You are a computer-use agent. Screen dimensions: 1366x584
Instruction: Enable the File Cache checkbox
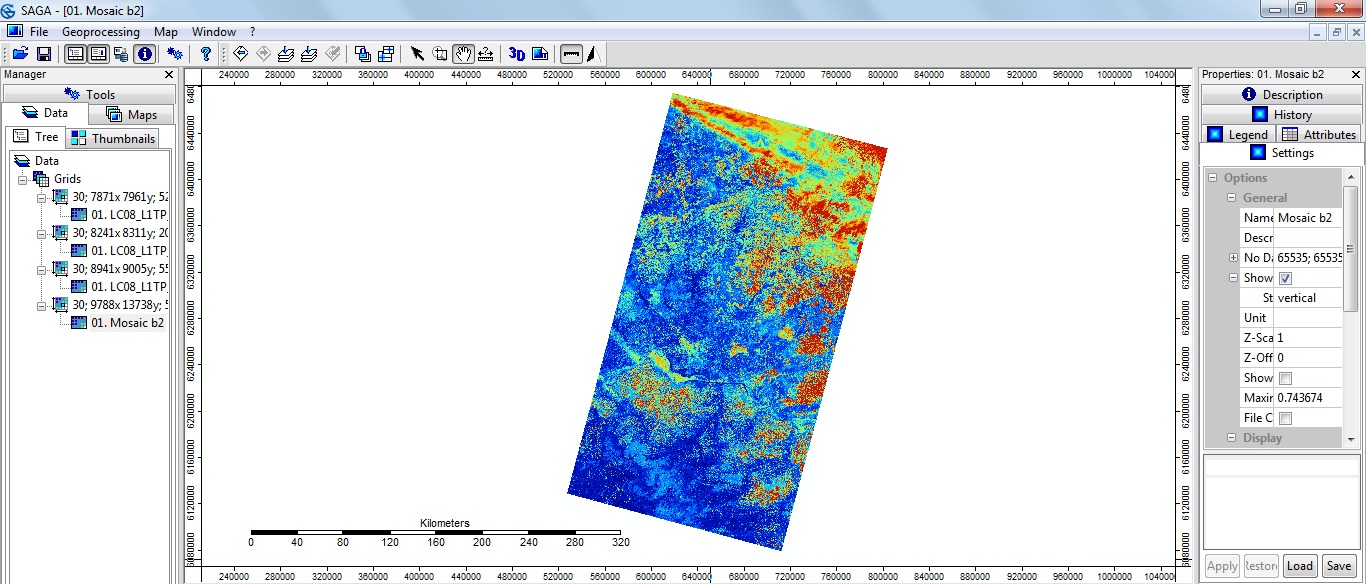point(1286,418)
